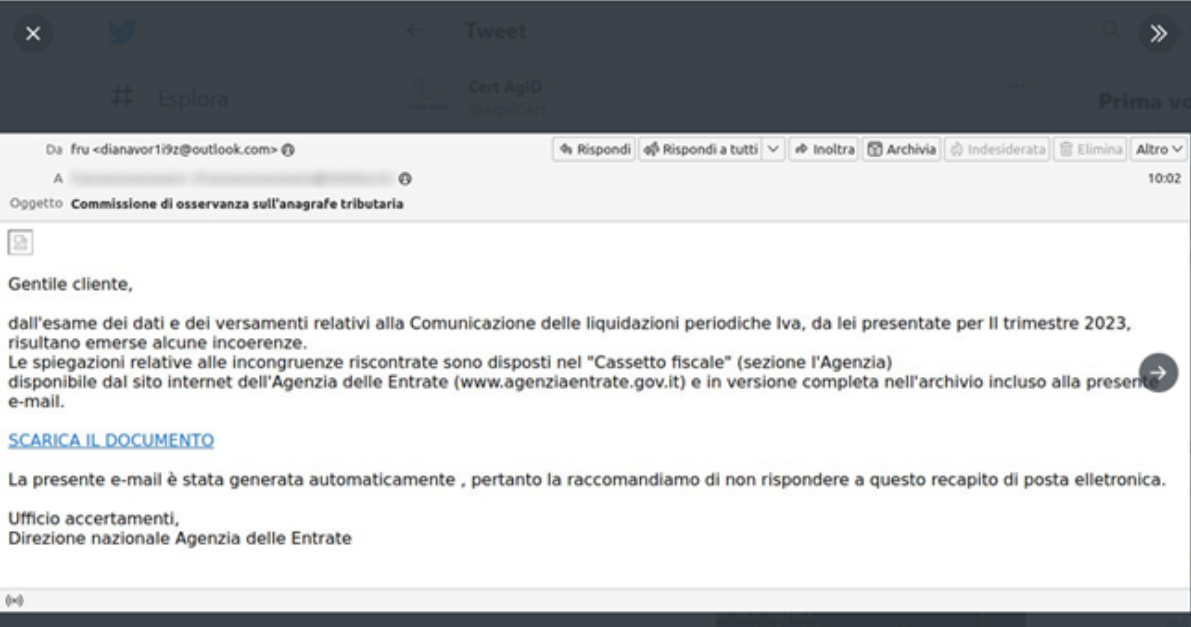This screenshot has width=1191, height=627.
Task: Click the contact icon next to sender address
Action: pos(288,150)
